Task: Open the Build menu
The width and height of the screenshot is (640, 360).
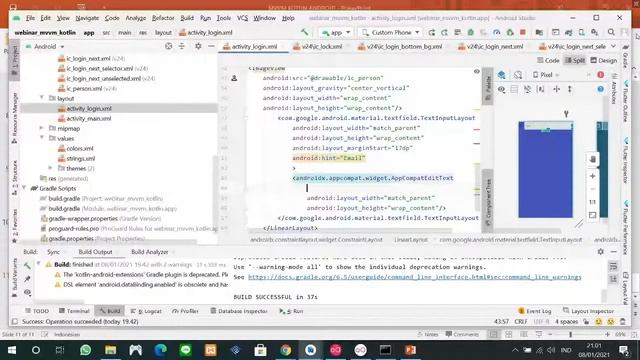Action: [187, 18]
